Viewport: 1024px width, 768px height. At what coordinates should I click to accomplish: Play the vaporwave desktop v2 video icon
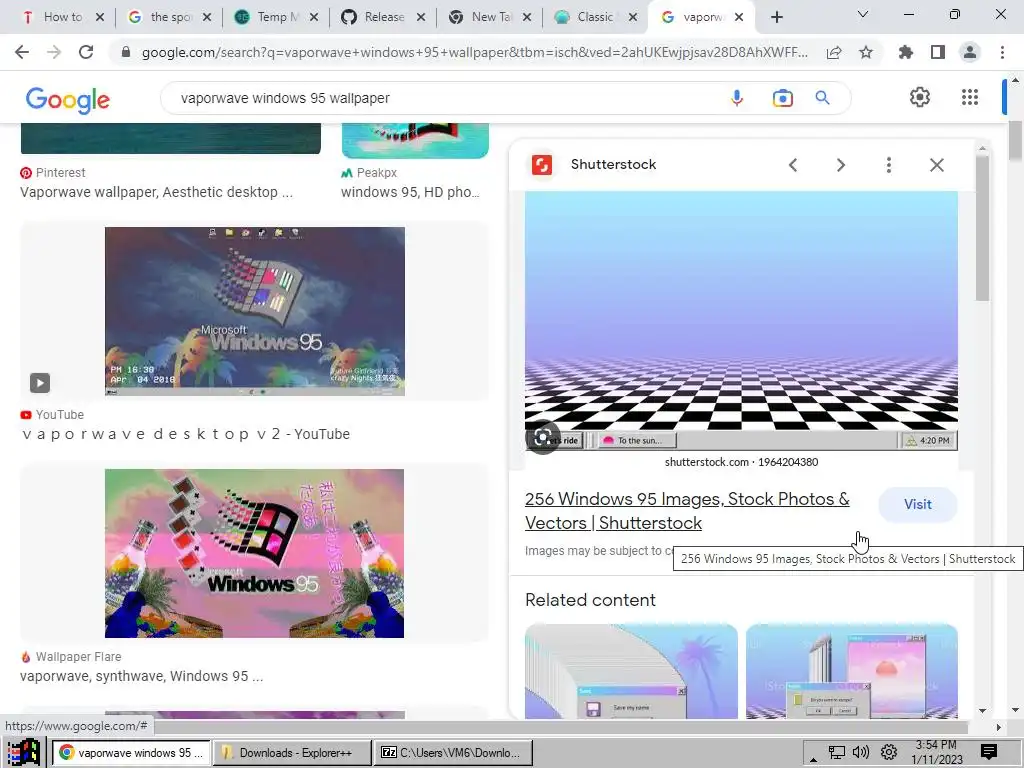pyautogui.click(x=40, y=383)
